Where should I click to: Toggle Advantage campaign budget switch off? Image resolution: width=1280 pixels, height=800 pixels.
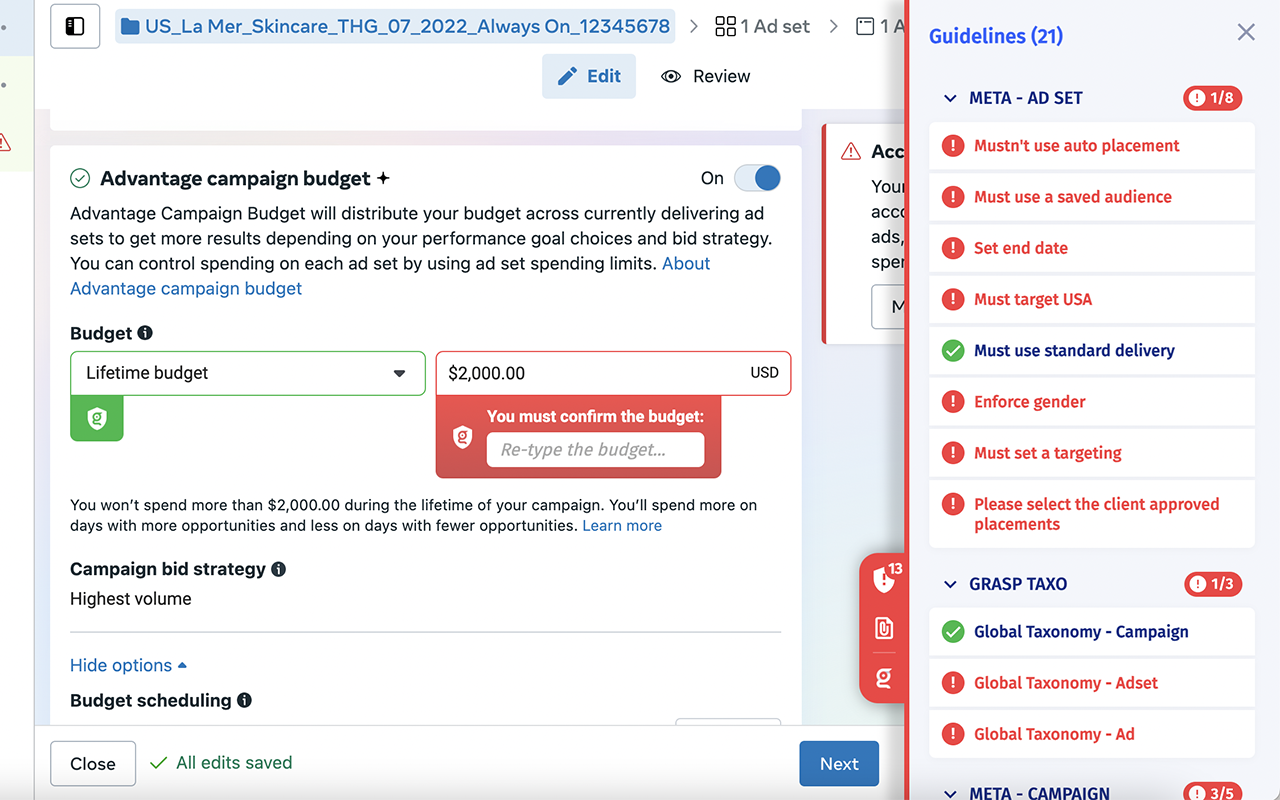[757, 178]
